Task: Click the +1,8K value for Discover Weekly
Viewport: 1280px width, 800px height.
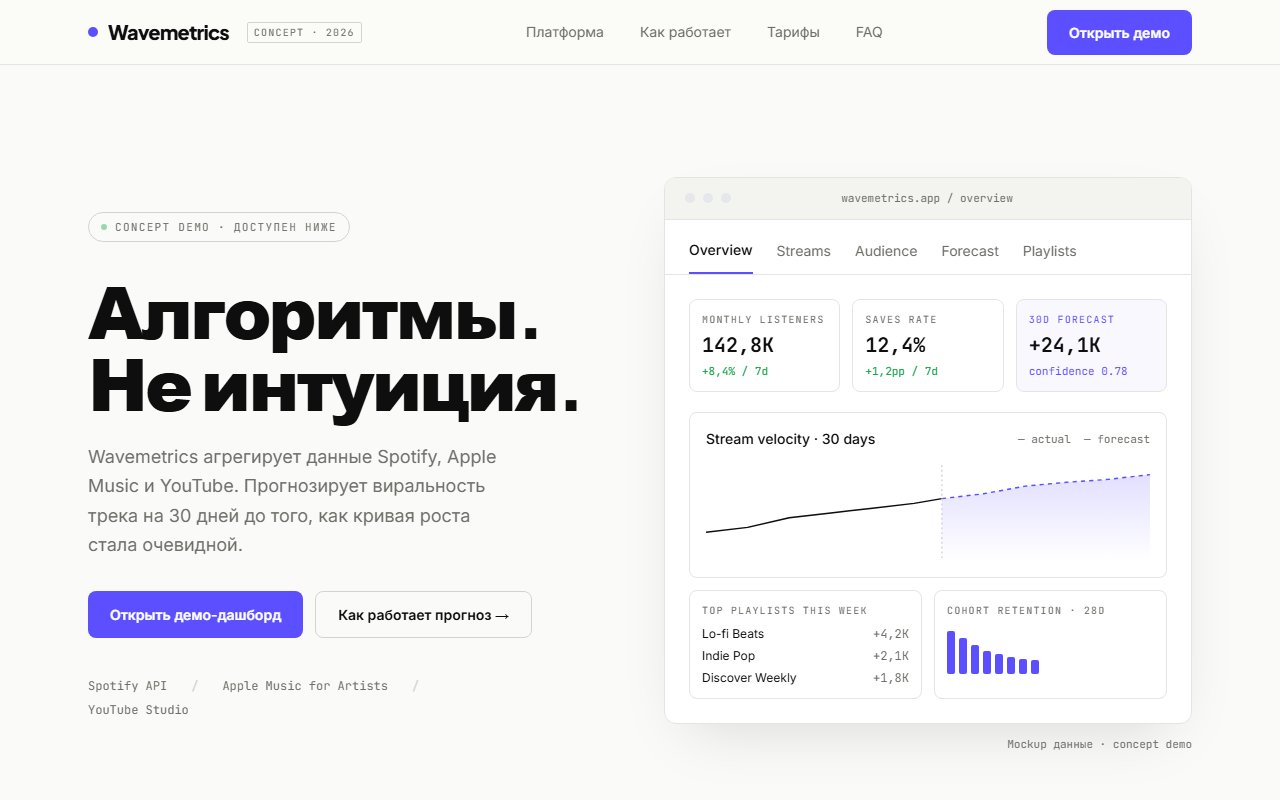Action: pos(891,678)
